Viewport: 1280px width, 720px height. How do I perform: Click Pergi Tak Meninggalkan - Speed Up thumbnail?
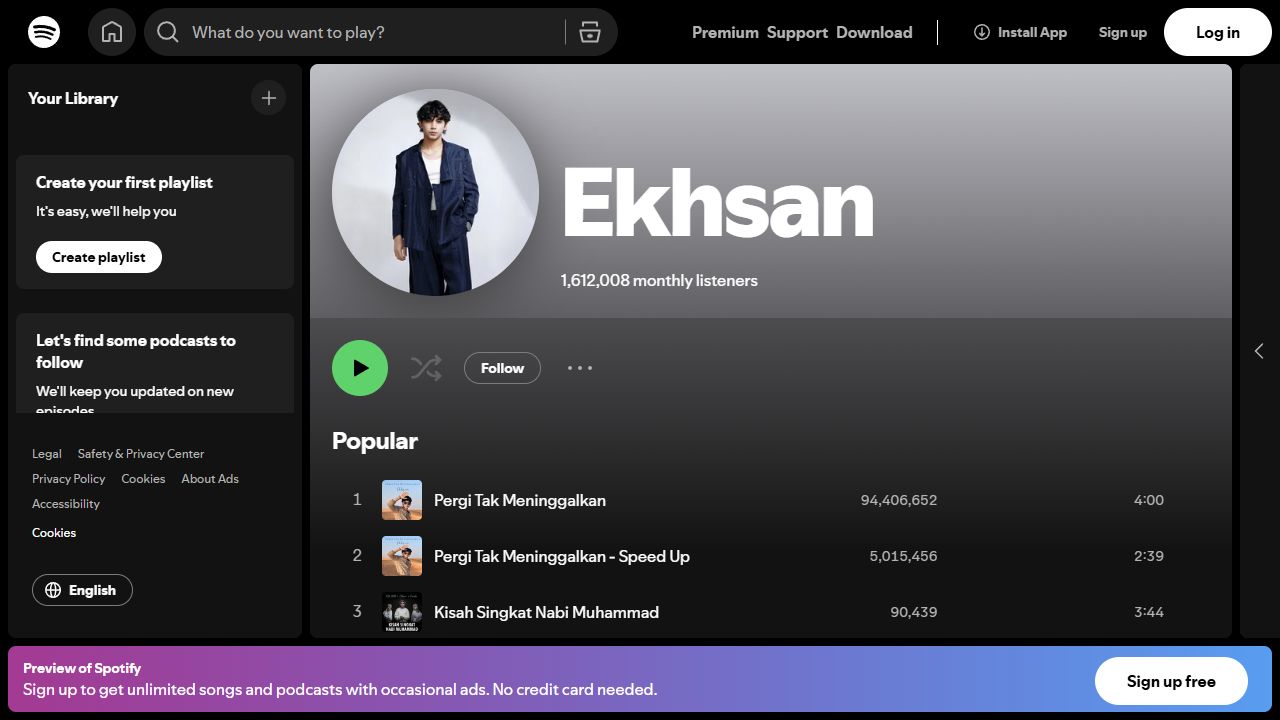[402, 556]
